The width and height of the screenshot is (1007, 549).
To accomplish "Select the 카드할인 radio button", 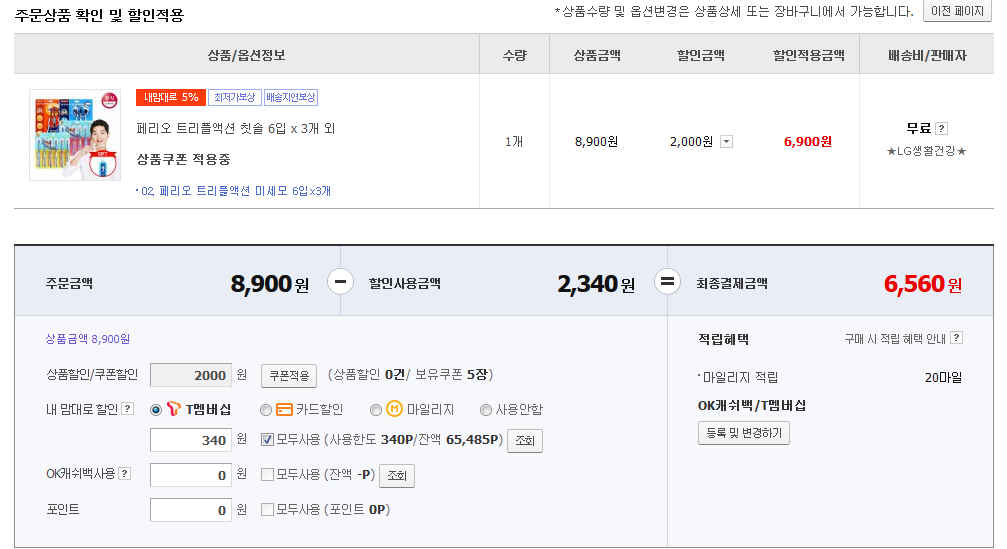I will [x=265, y=409].
